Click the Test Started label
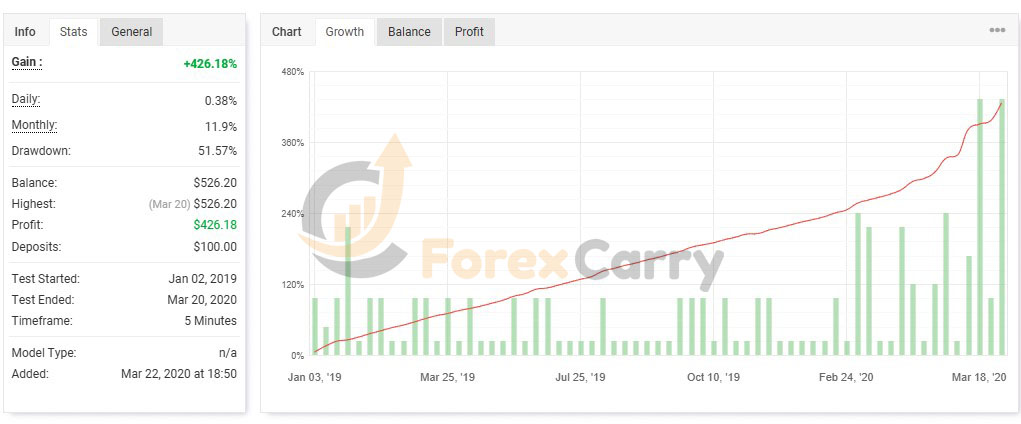Screen dimensions: 1021x424 pyautogui.click(x=46, y=279)
